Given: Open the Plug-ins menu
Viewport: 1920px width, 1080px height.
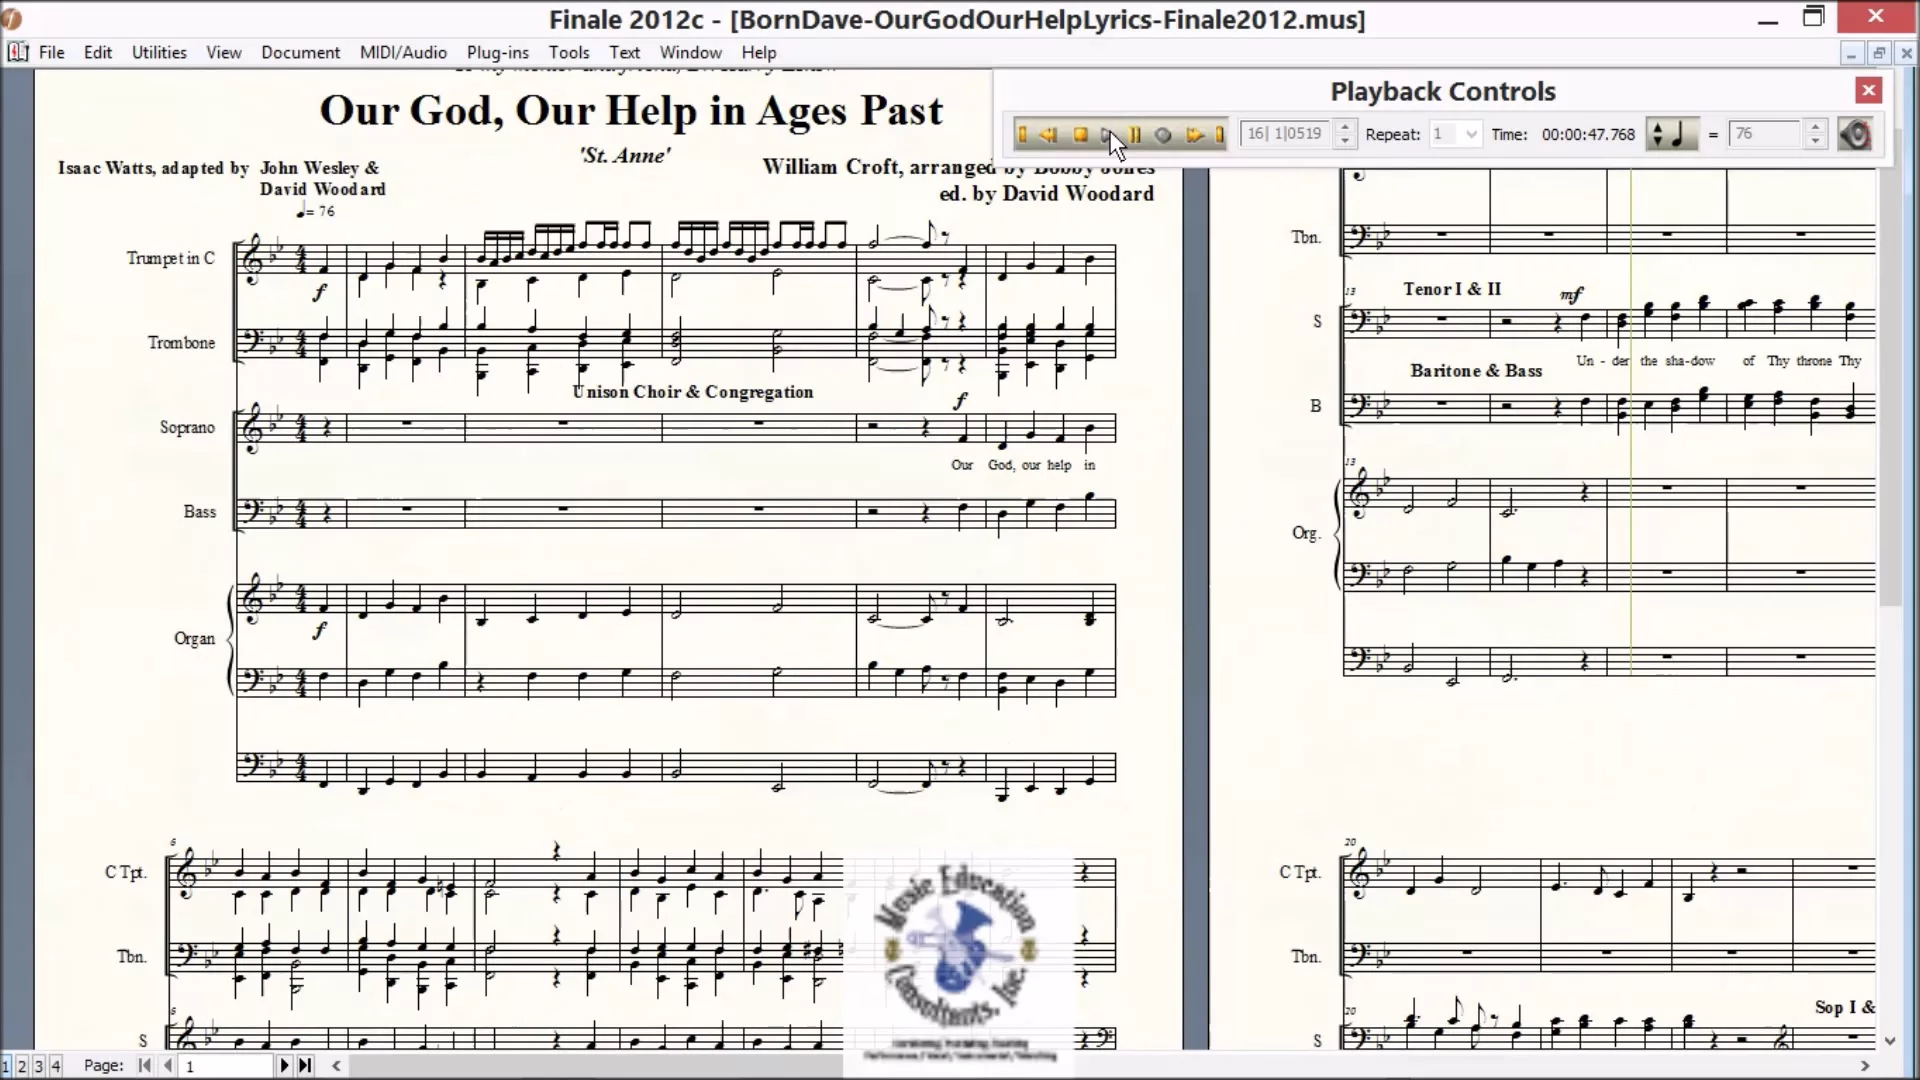Looking at the screenshot, I should [x=497, y=52].
